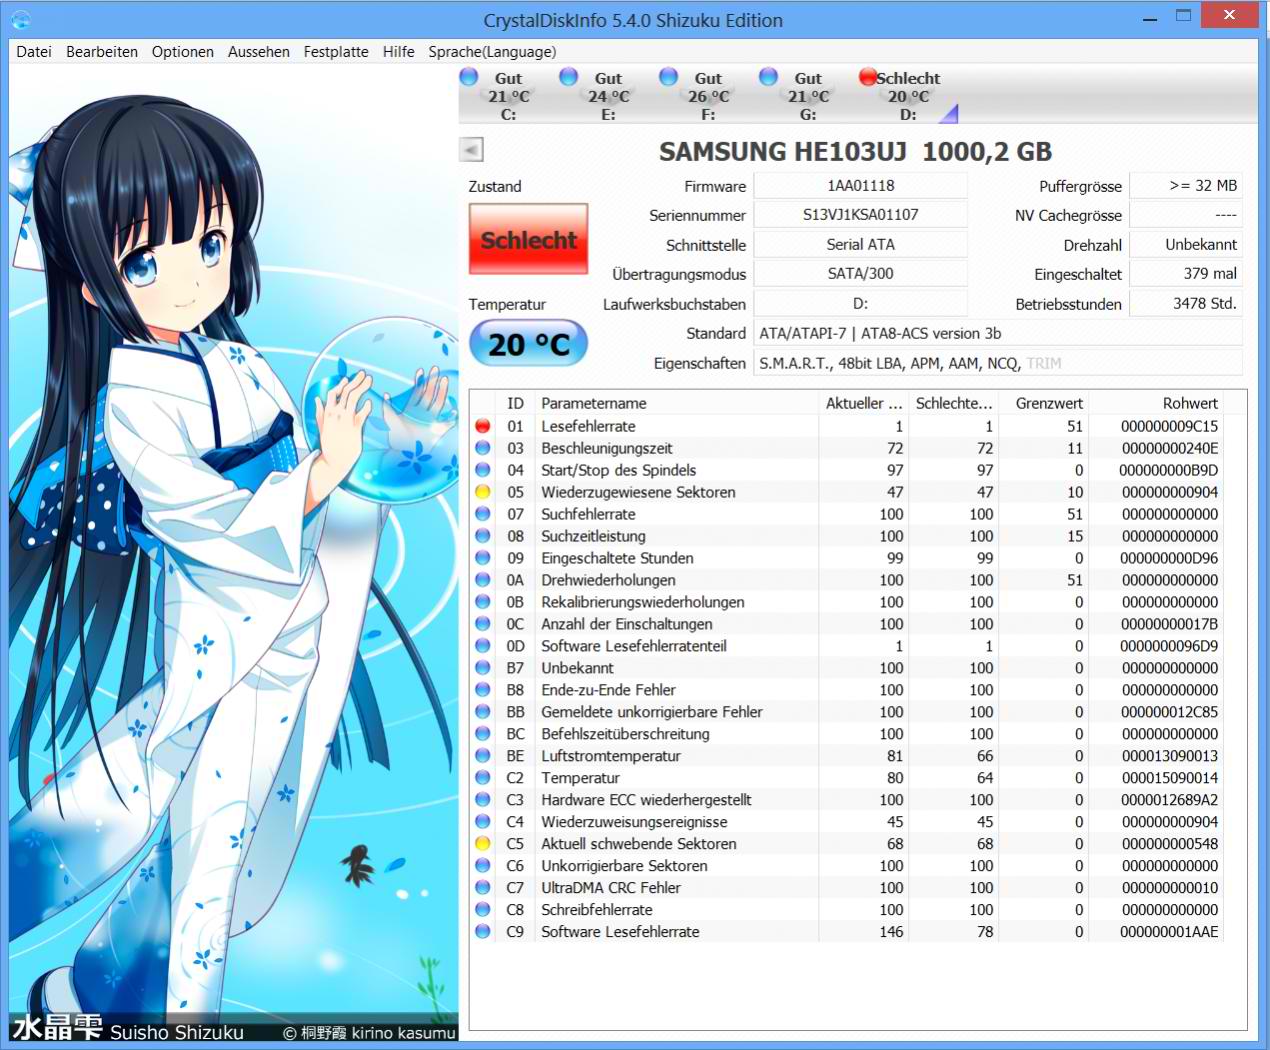
Task: Click blue dot of Eingeschaltete Stunden
Action: pyautogui.click(x=483, y=558)
